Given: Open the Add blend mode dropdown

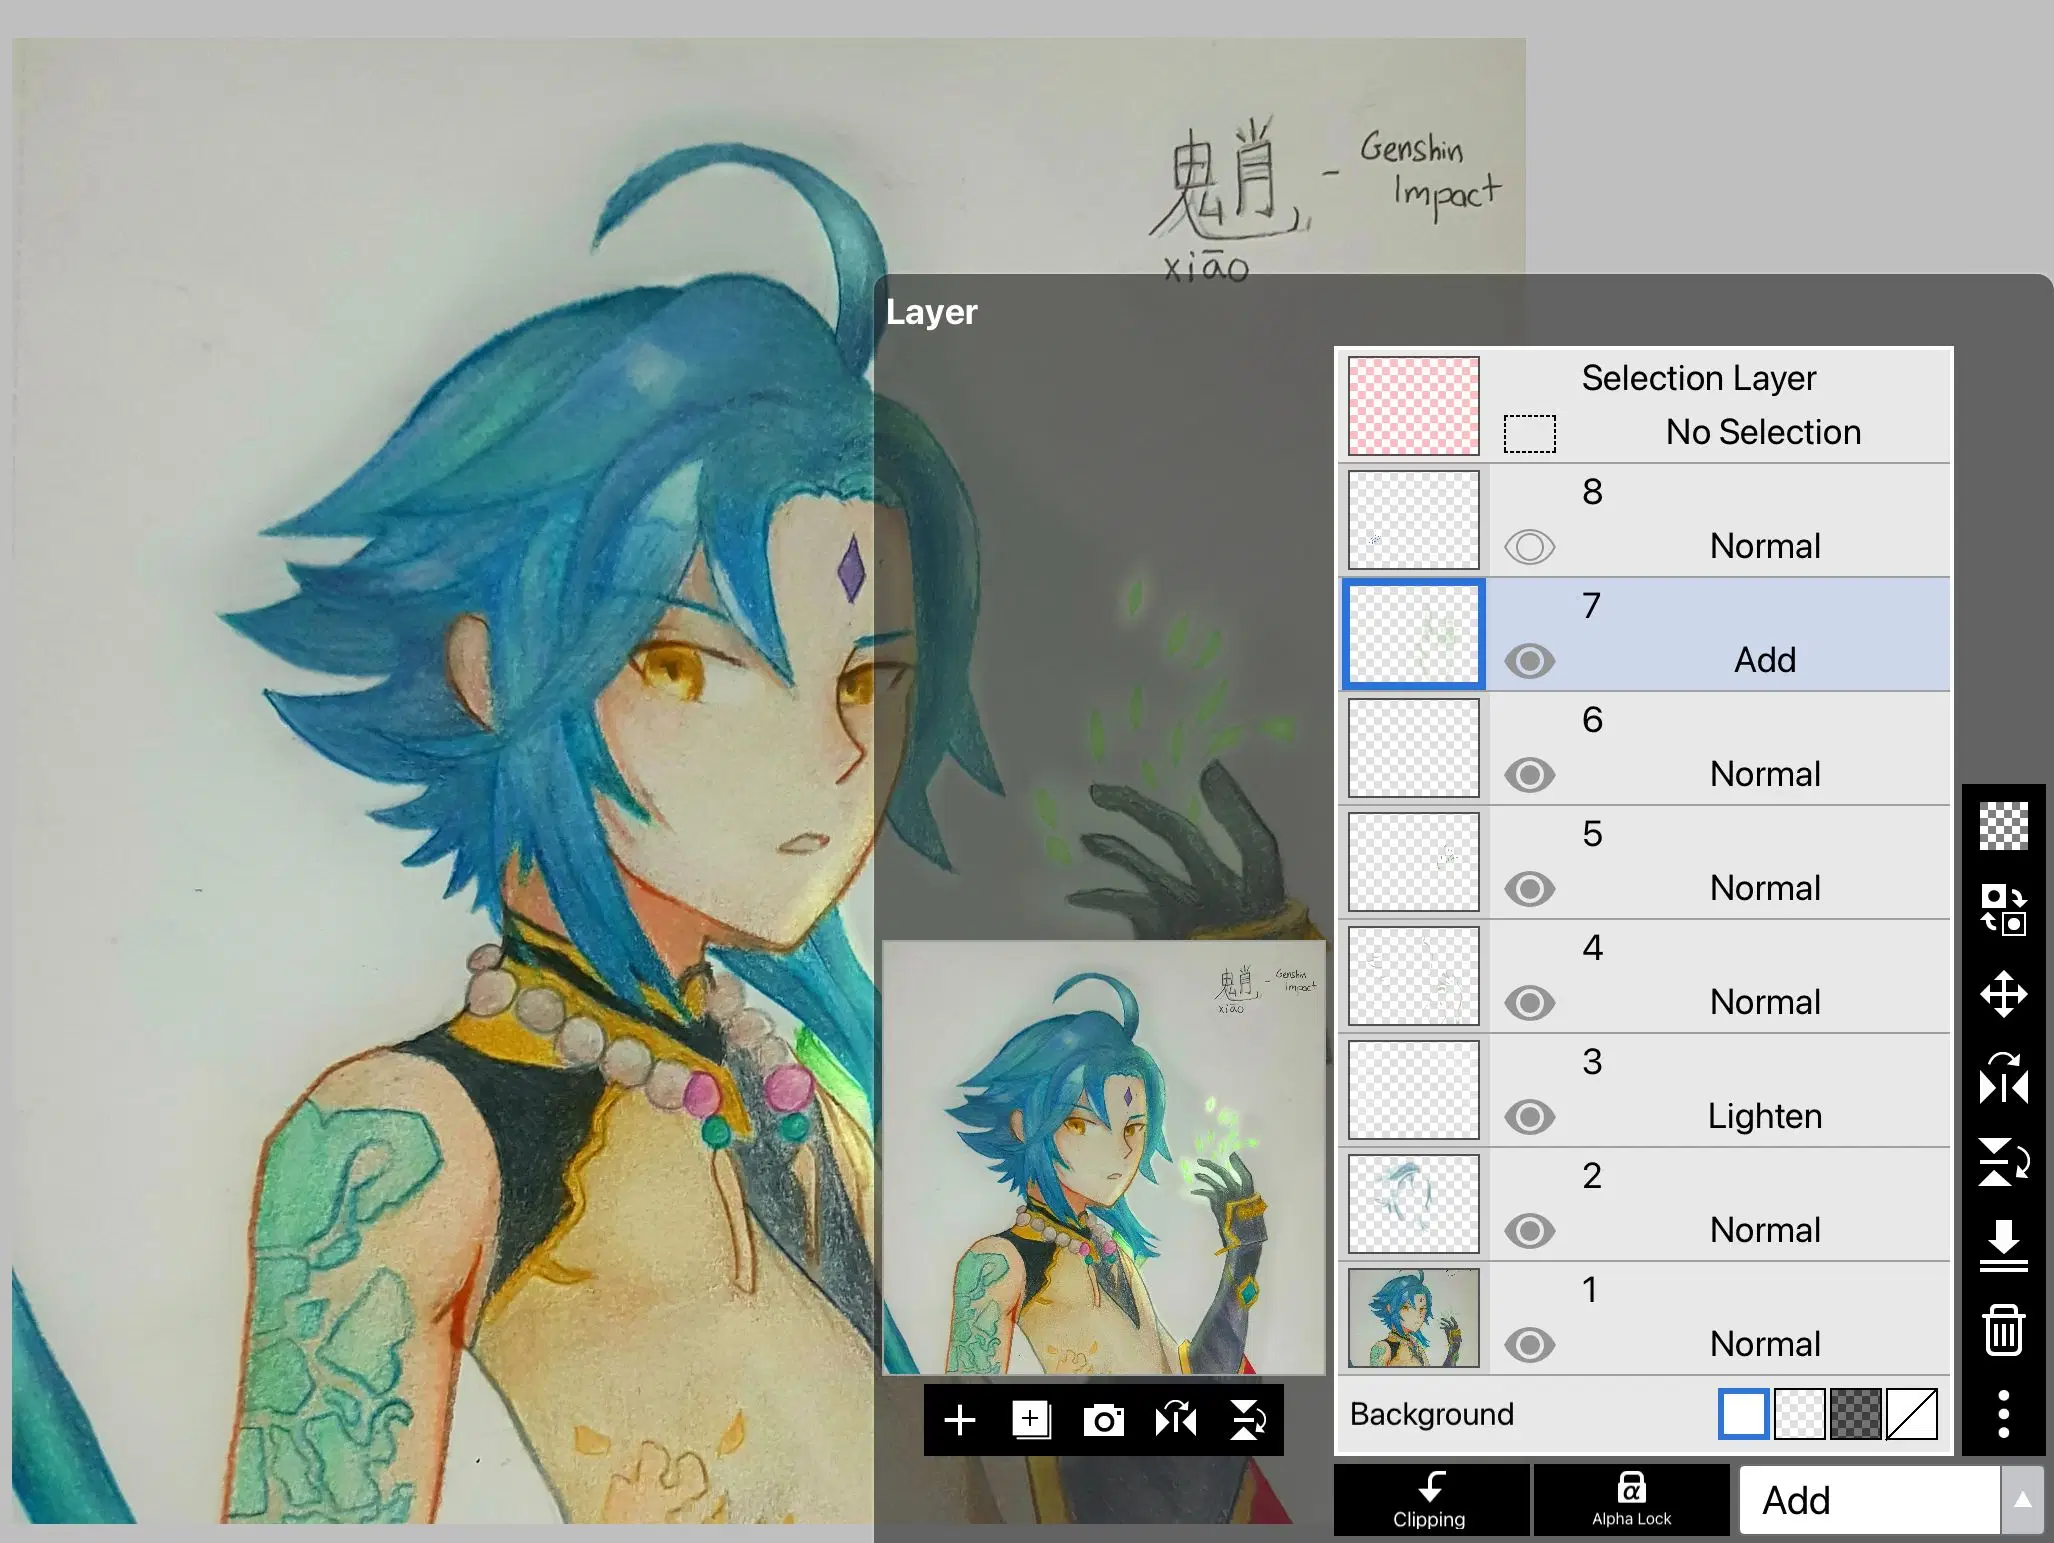Looking at the screenshot, I should pyautogui.click(x=1870, y=1500).
